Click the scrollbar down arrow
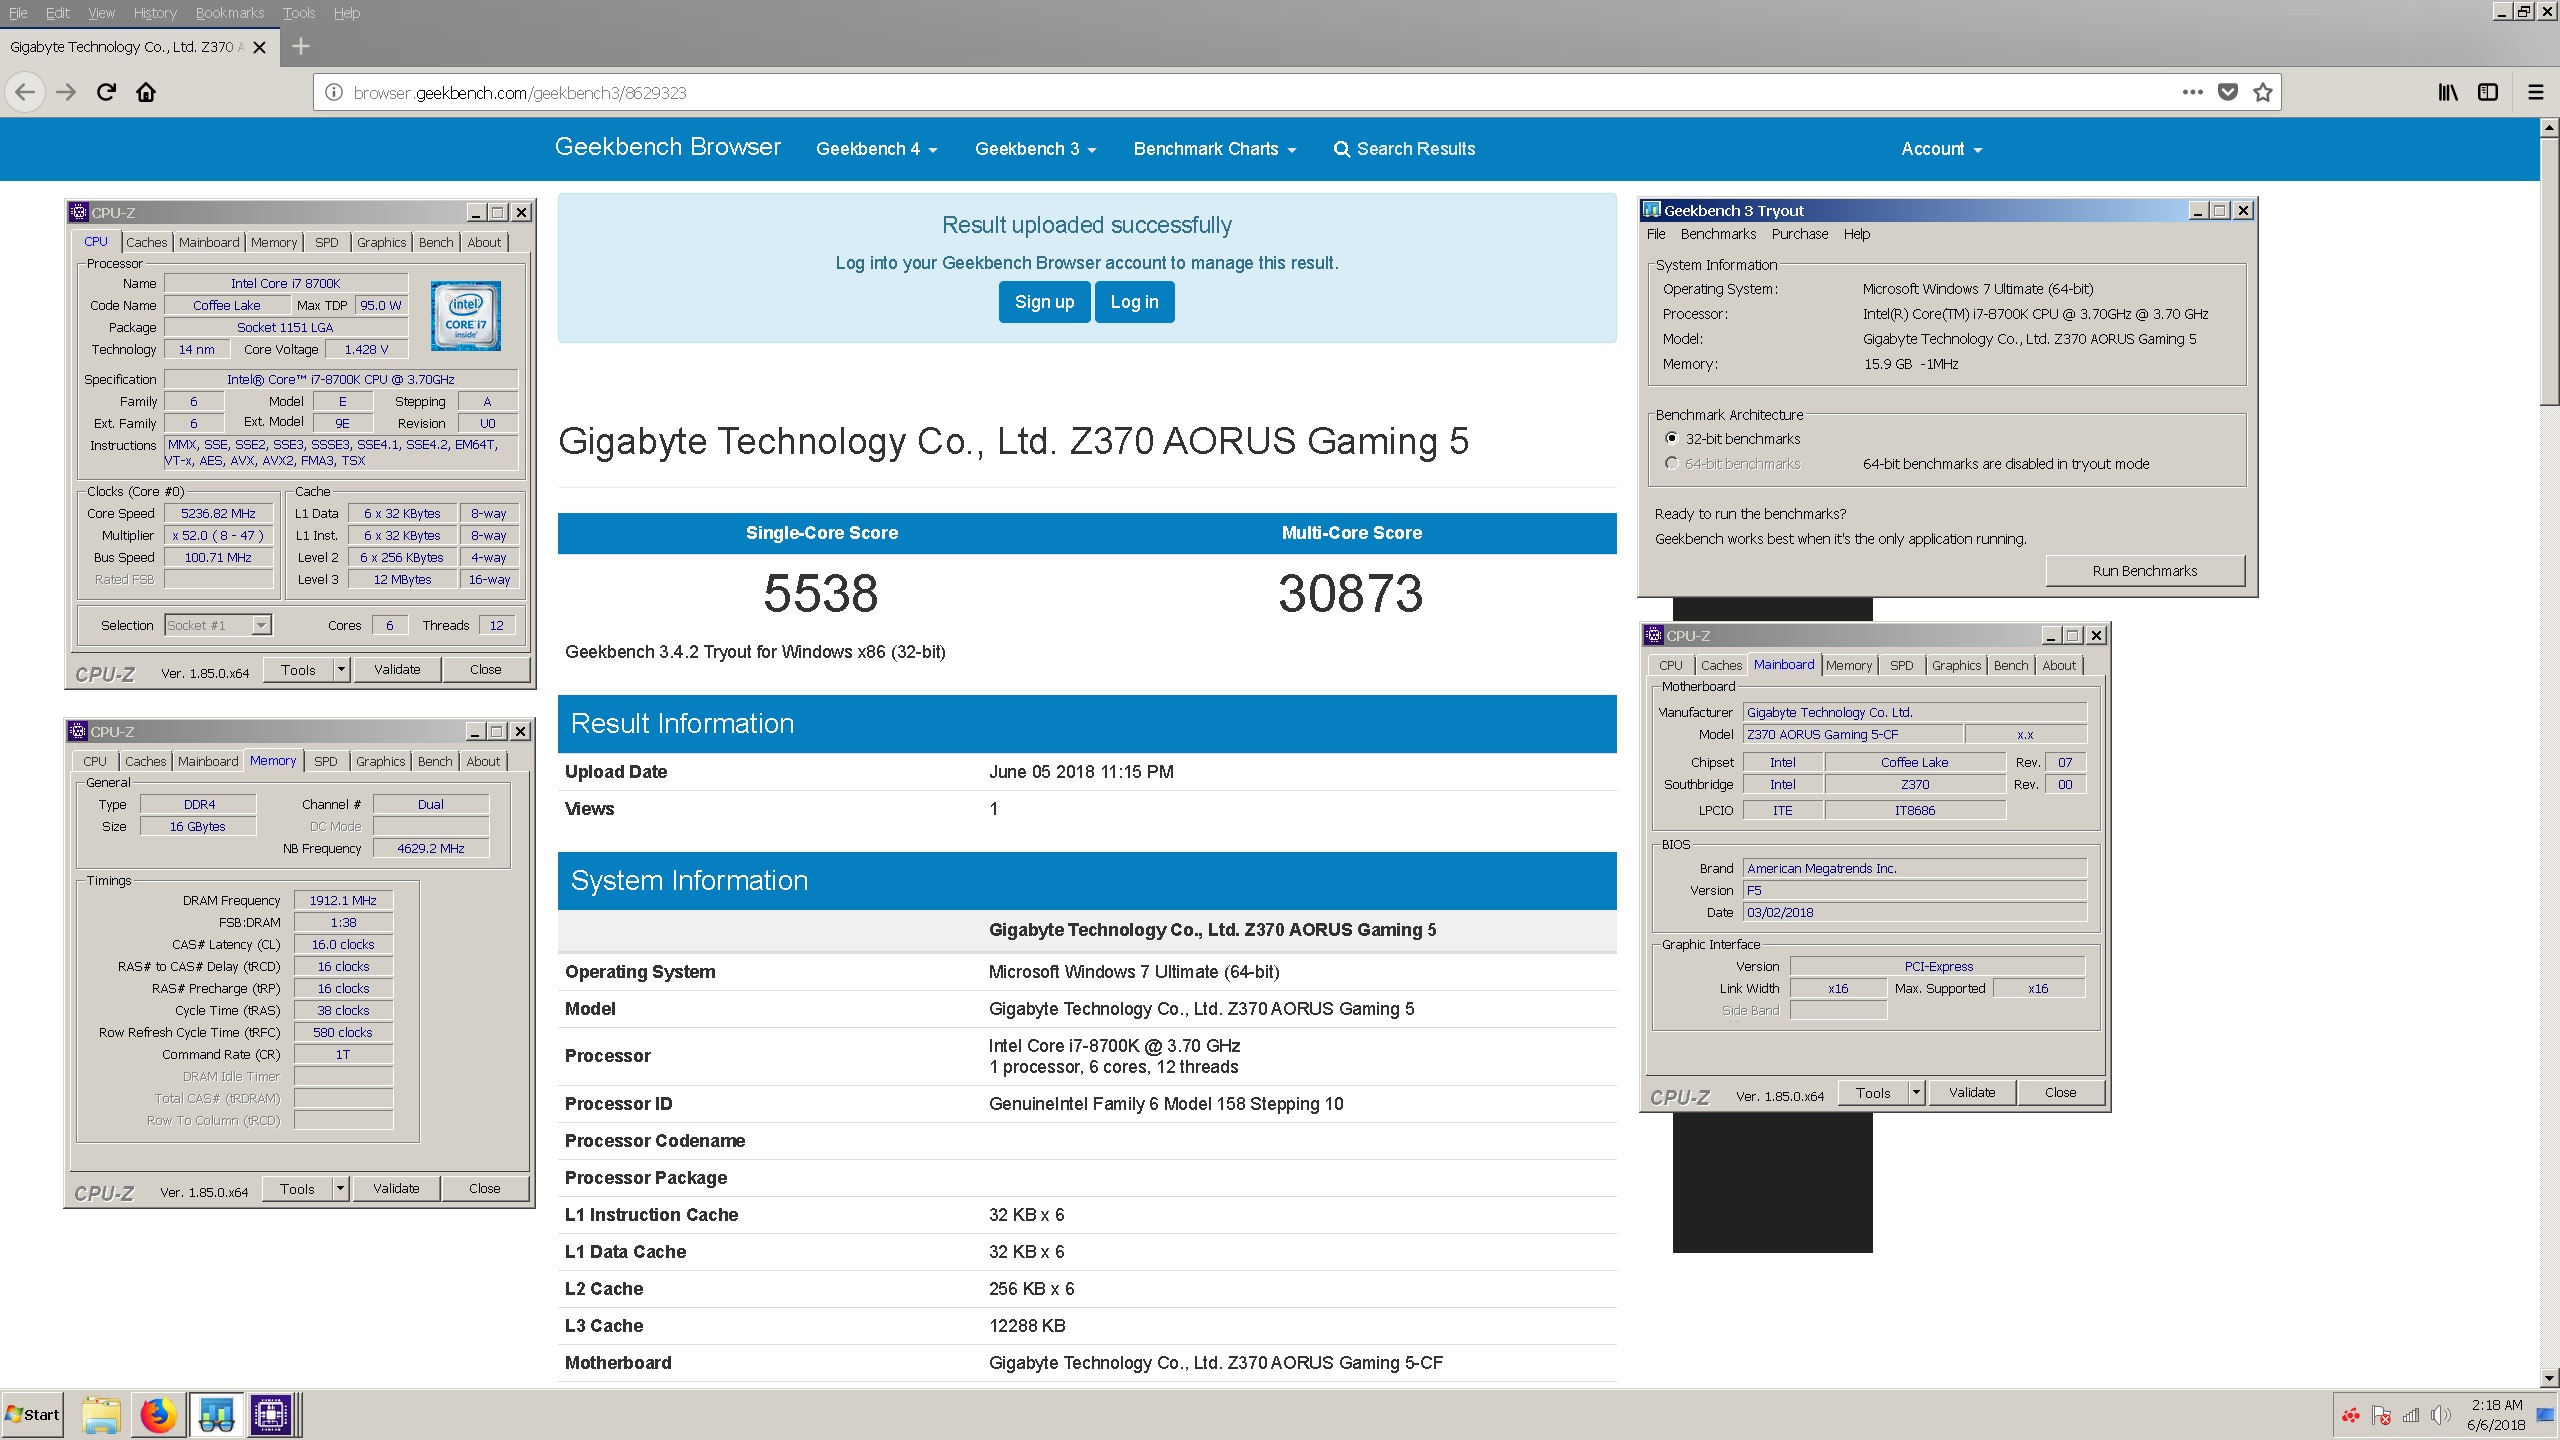The image size is (2560, 1440). click(2549, 1377)
